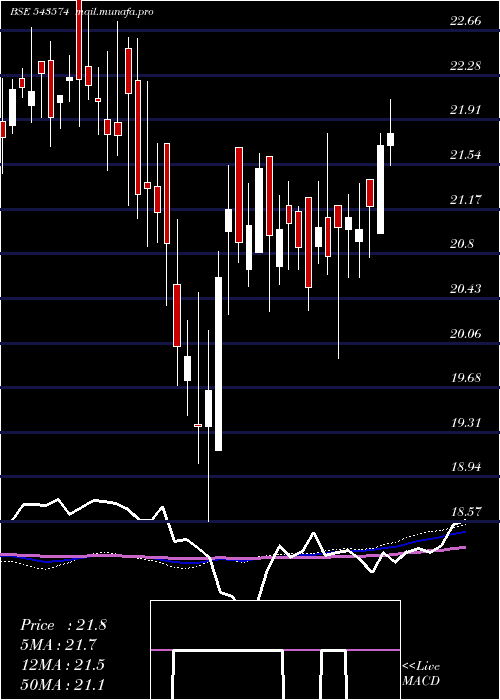Select the 20.06 price axis label
Screen dimensions: 500x700
(466, 333)
